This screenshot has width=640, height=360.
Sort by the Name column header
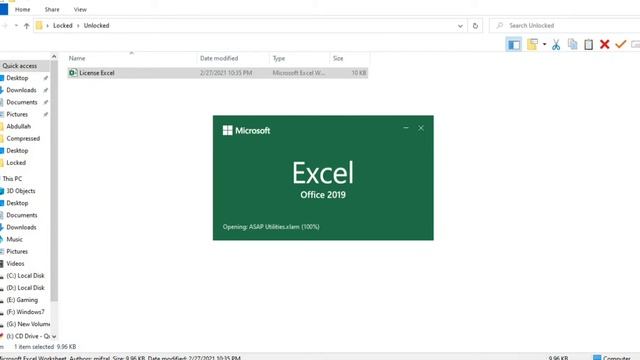click(77, 58)
